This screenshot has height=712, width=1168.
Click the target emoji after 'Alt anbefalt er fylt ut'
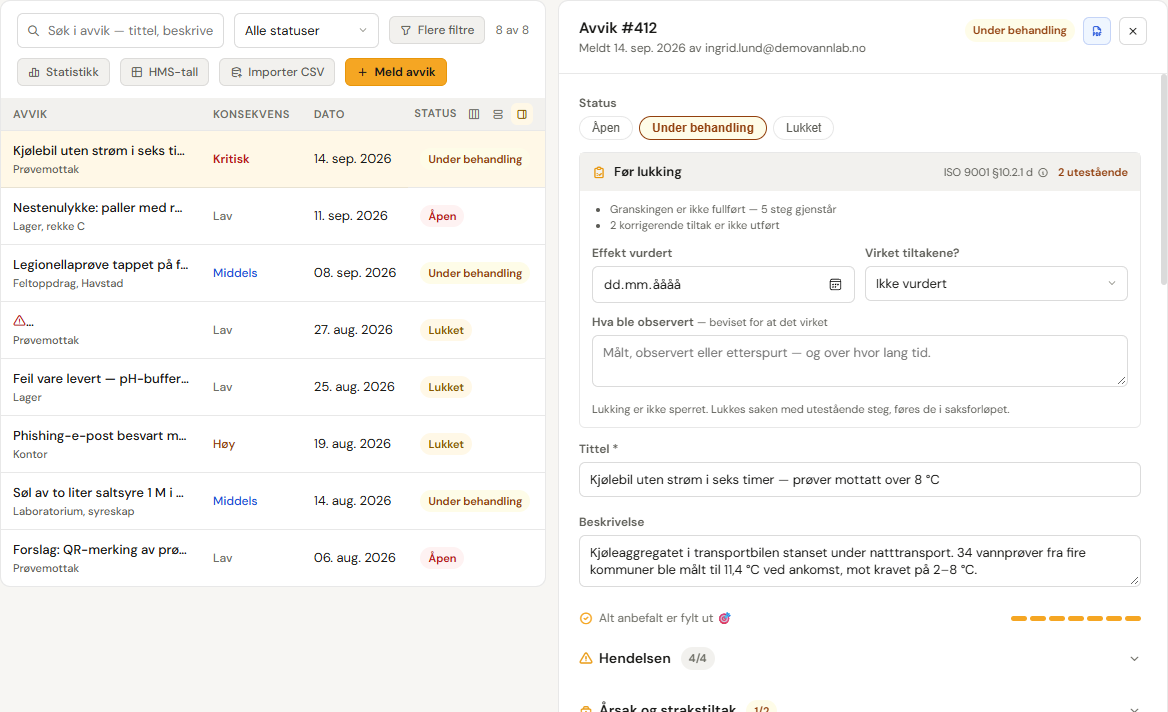pyautogui.click(x=724, y=618)
